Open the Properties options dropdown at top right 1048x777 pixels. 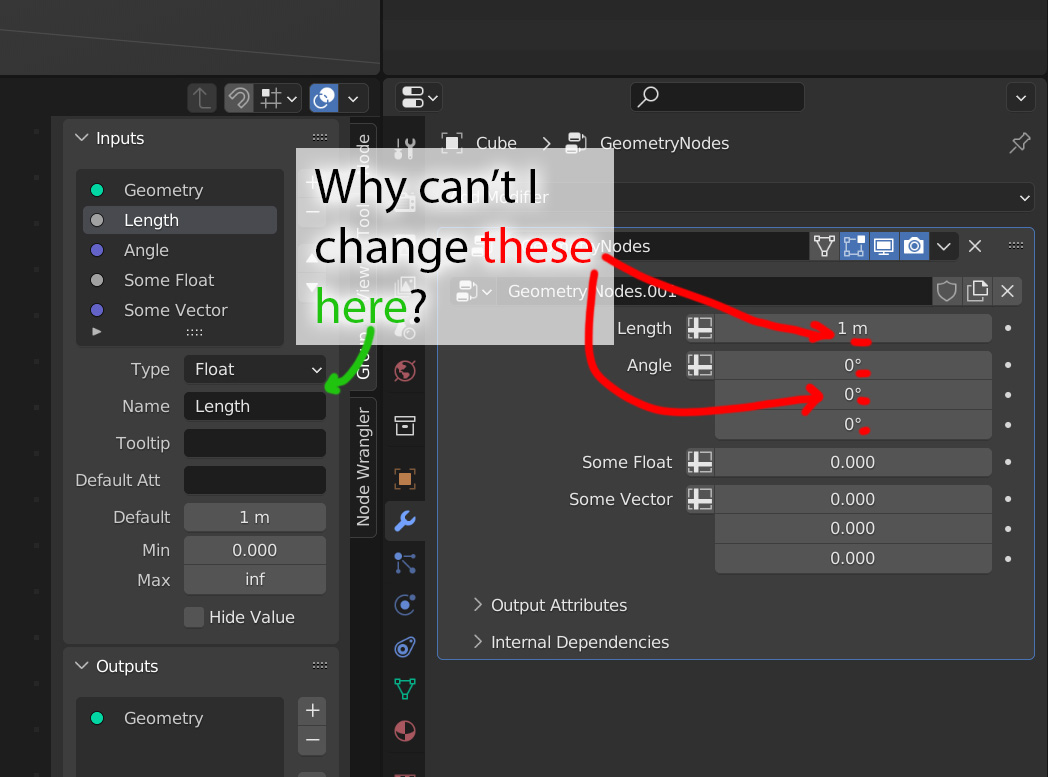click(1021, 98)
